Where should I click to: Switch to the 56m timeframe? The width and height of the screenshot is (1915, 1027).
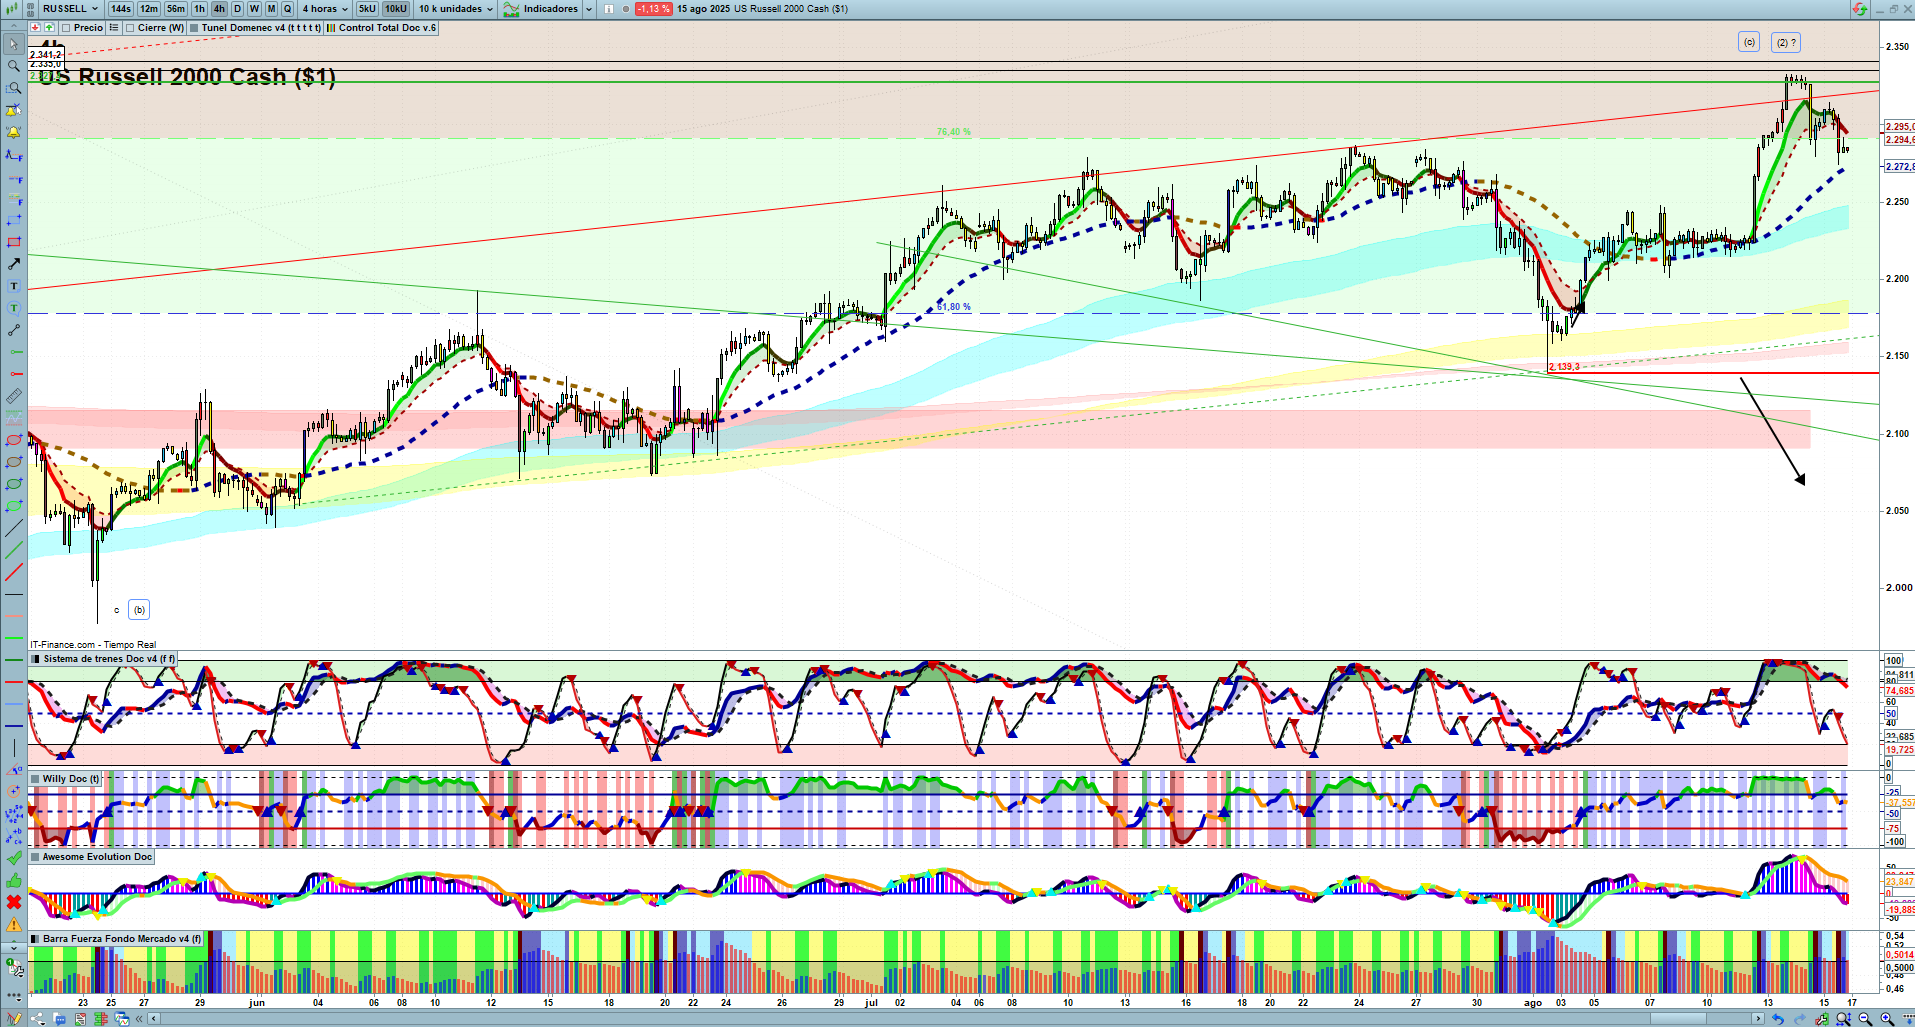176,9
